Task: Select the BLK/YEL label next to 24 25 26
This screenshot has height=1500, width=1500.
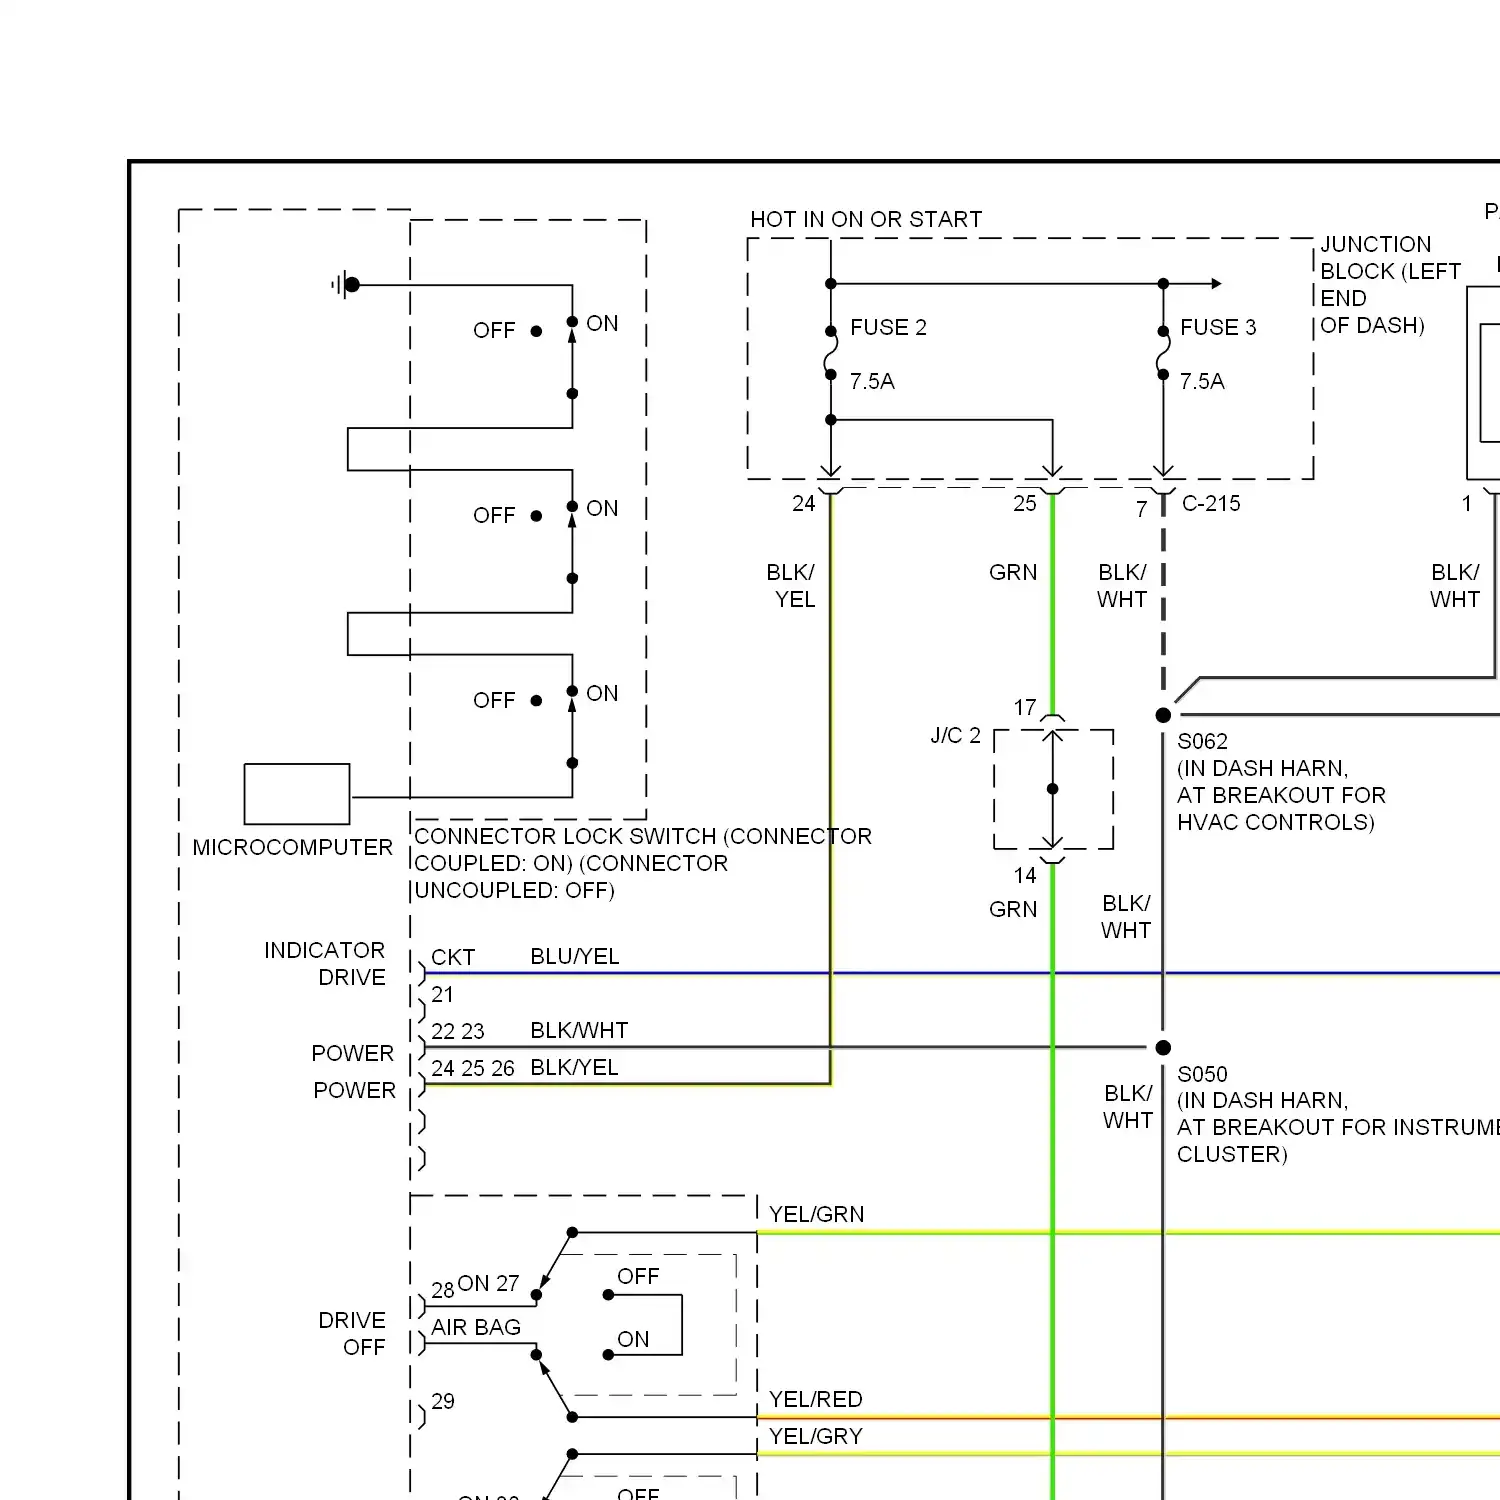Action: tap(574, 1067)
